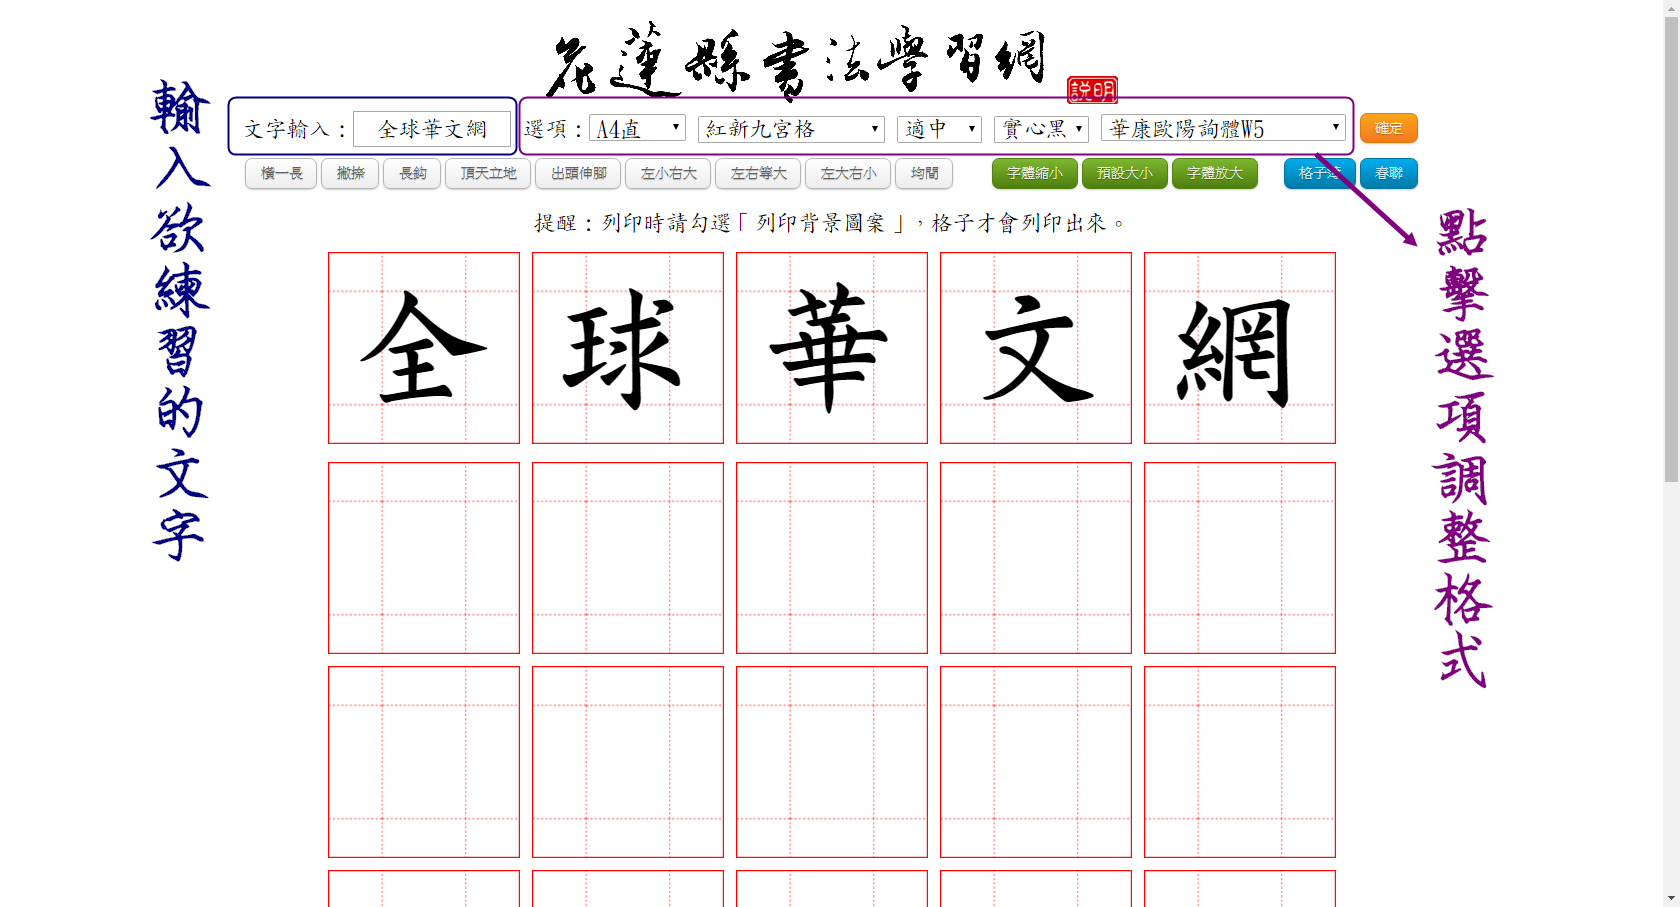
Task: Click the 字體縮小 shrink font button
Action: click(x=1033, y=173)
